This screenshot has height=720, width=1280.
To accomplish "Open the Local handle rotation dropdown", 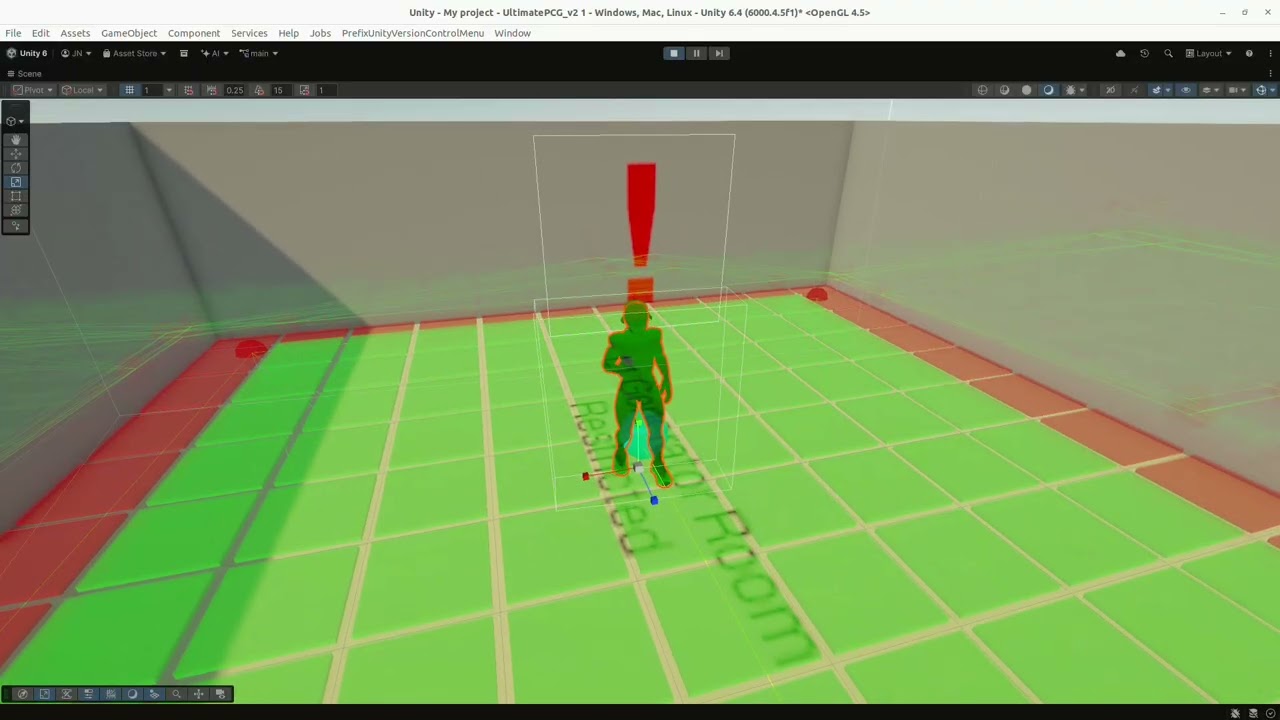I will (x=82, y=90).
